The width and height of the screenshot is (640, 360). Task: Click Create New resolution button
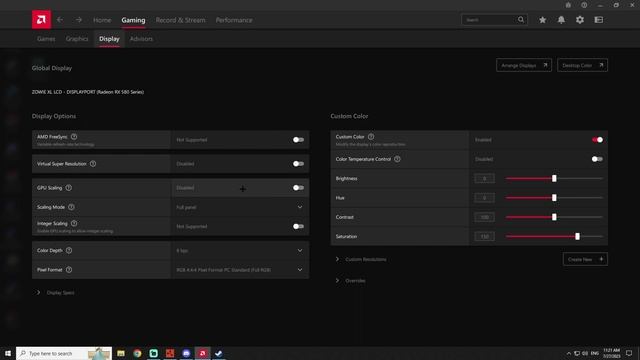[x=585, y=259]
